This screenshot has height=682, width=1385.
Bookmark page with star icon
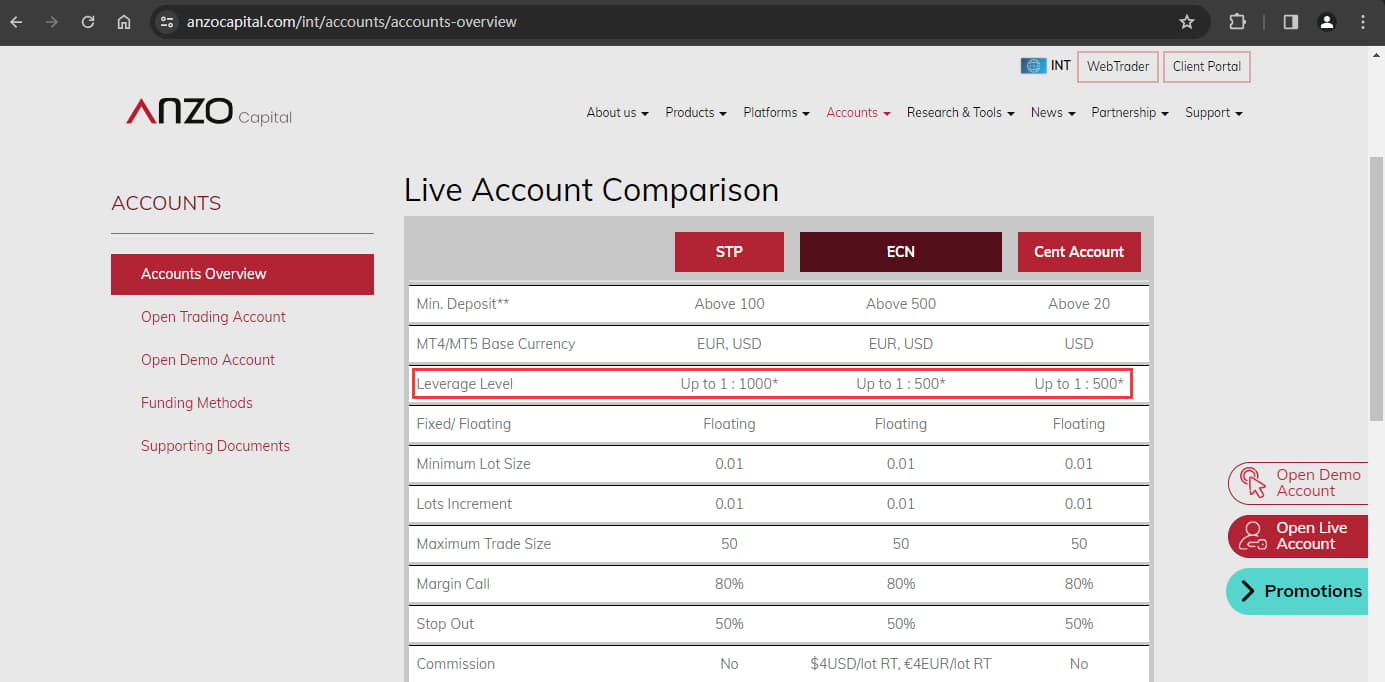click(x=1187, y=21)
